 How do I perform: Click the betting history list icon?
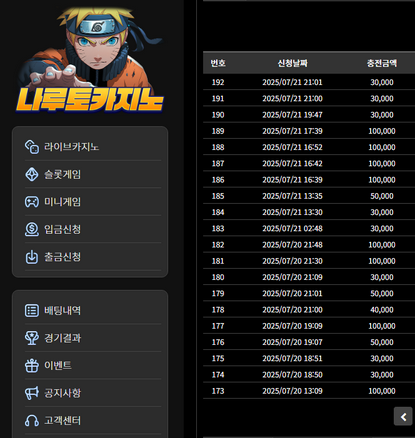click(x=32, y=310)
